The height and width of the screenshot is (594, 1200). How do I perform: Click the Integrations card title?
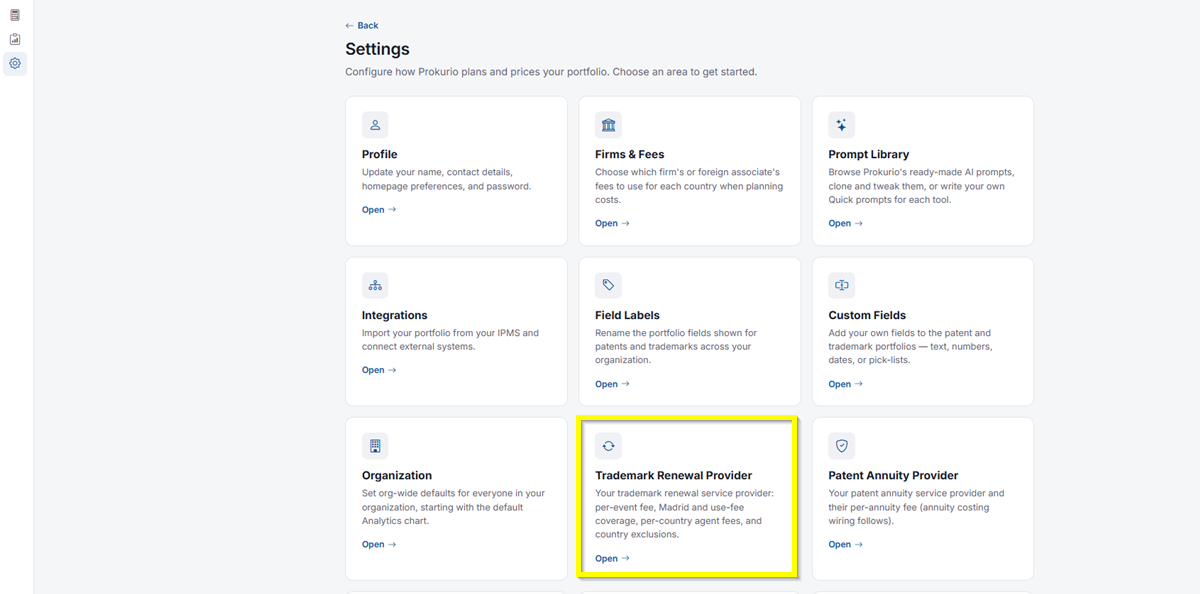[x=395, y=315]
